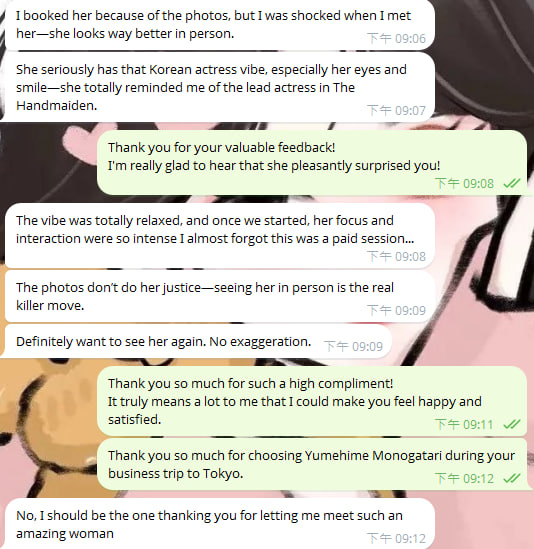Click the 'No, I should be the one thanking' message
This screenshot has height=549, width=534.
[220, 524]
